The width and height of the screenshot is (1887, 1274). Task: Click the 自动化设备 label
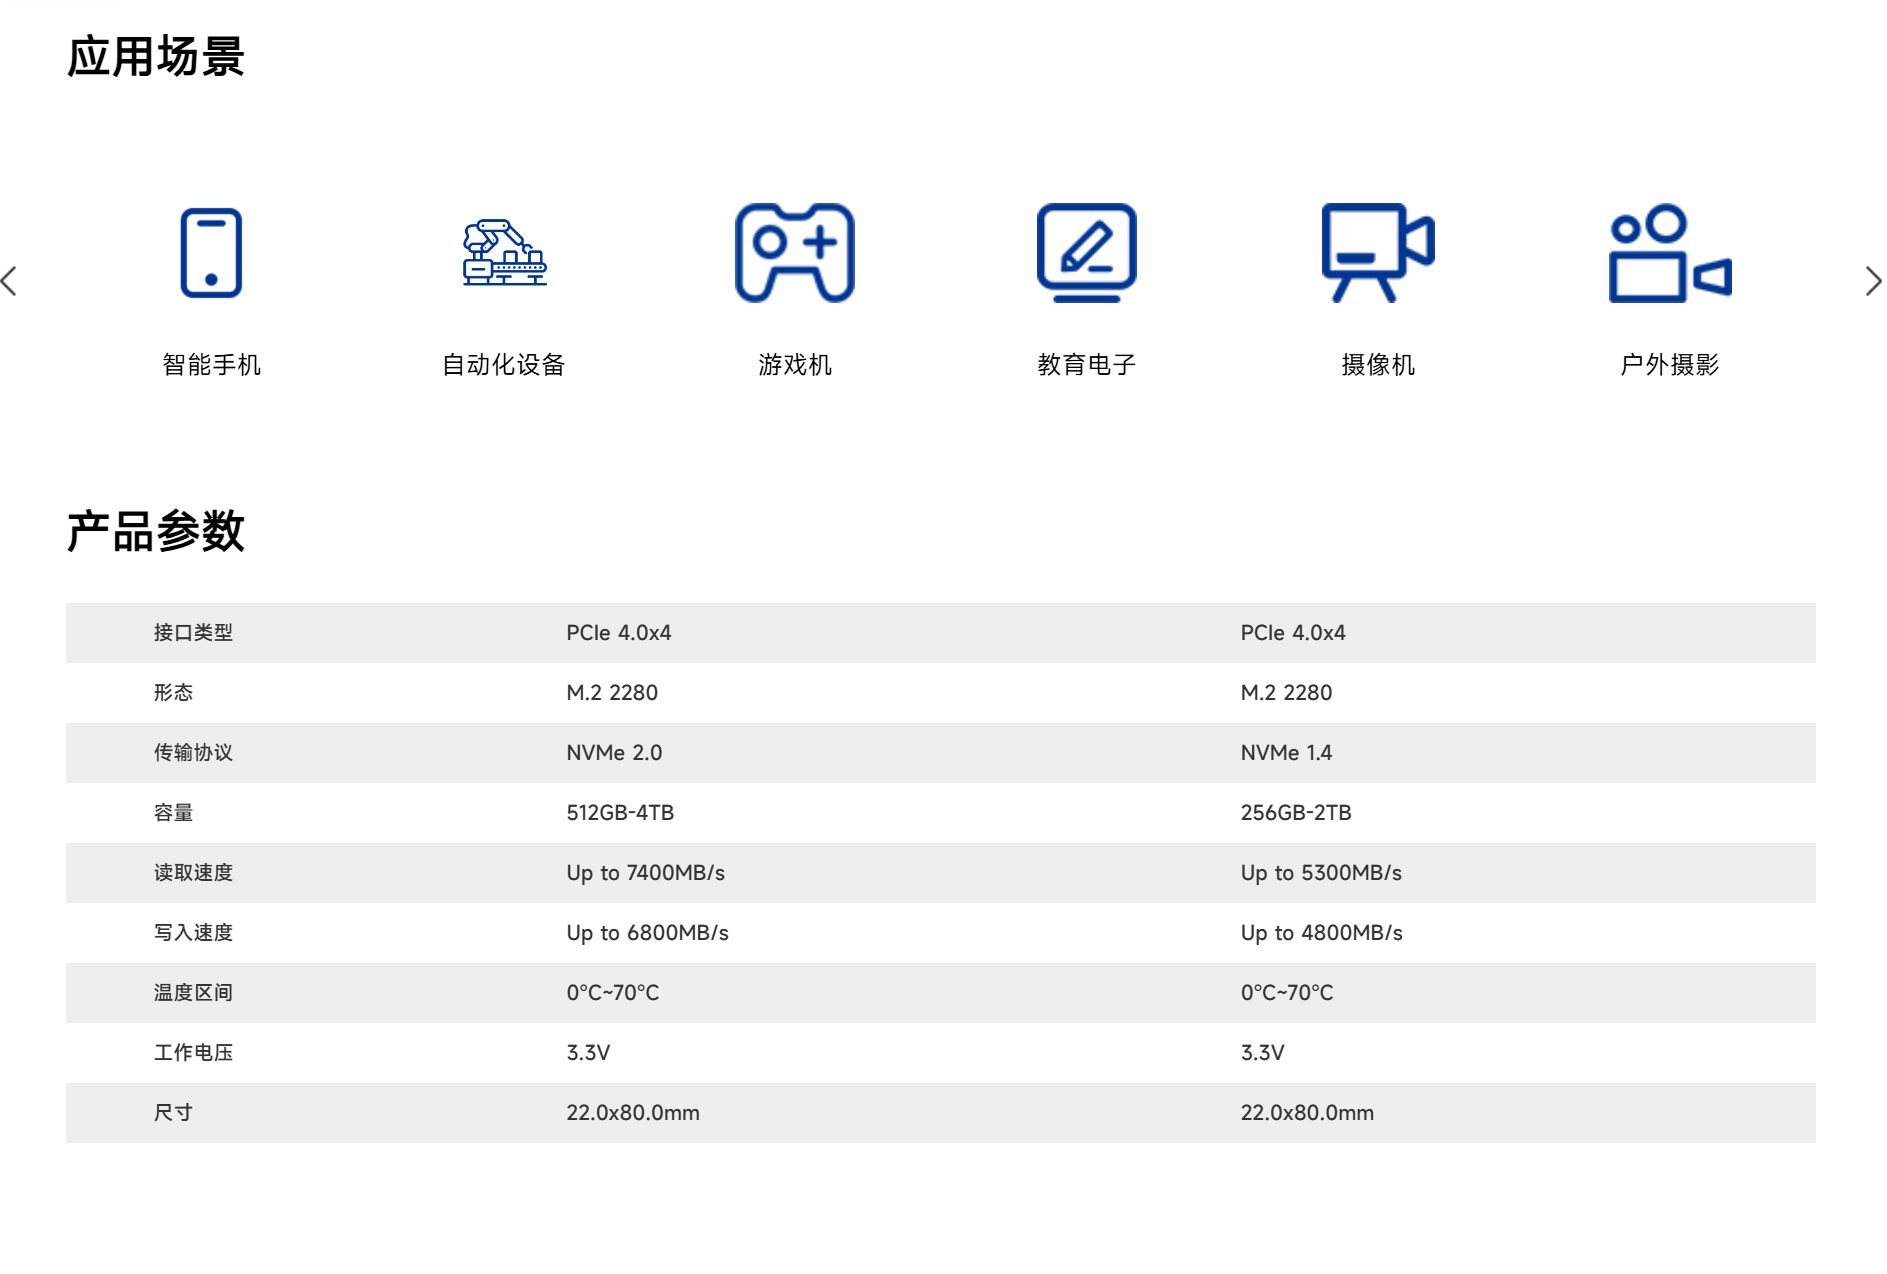[504, 365]
